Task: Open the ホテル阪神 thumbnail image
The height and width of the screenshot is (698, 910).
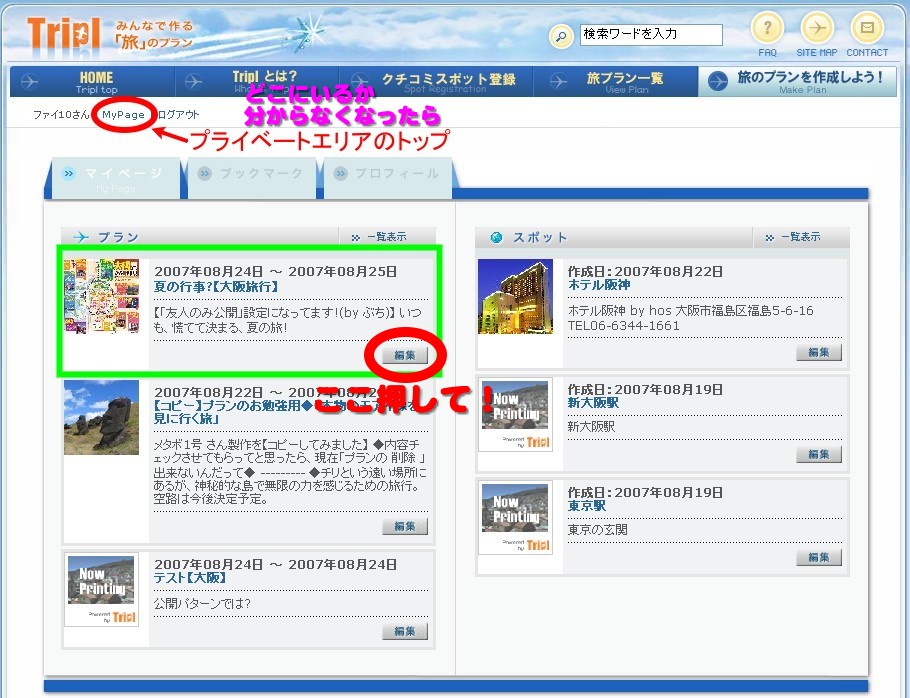Action: click(515, 297)
